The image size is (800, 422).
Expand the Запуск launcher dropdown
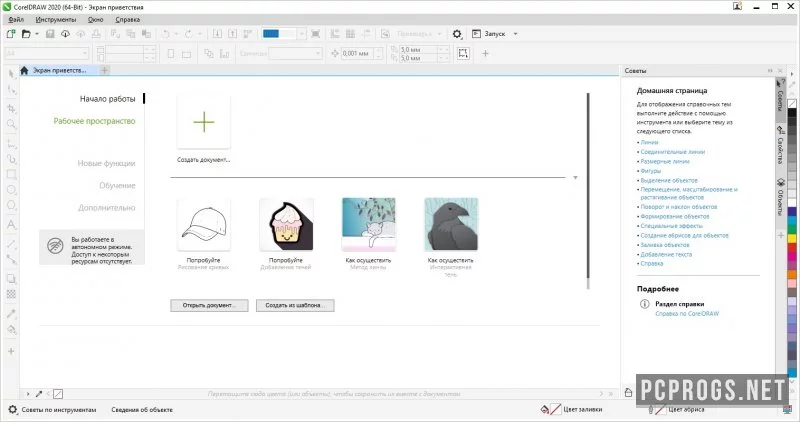pos(515,34)
